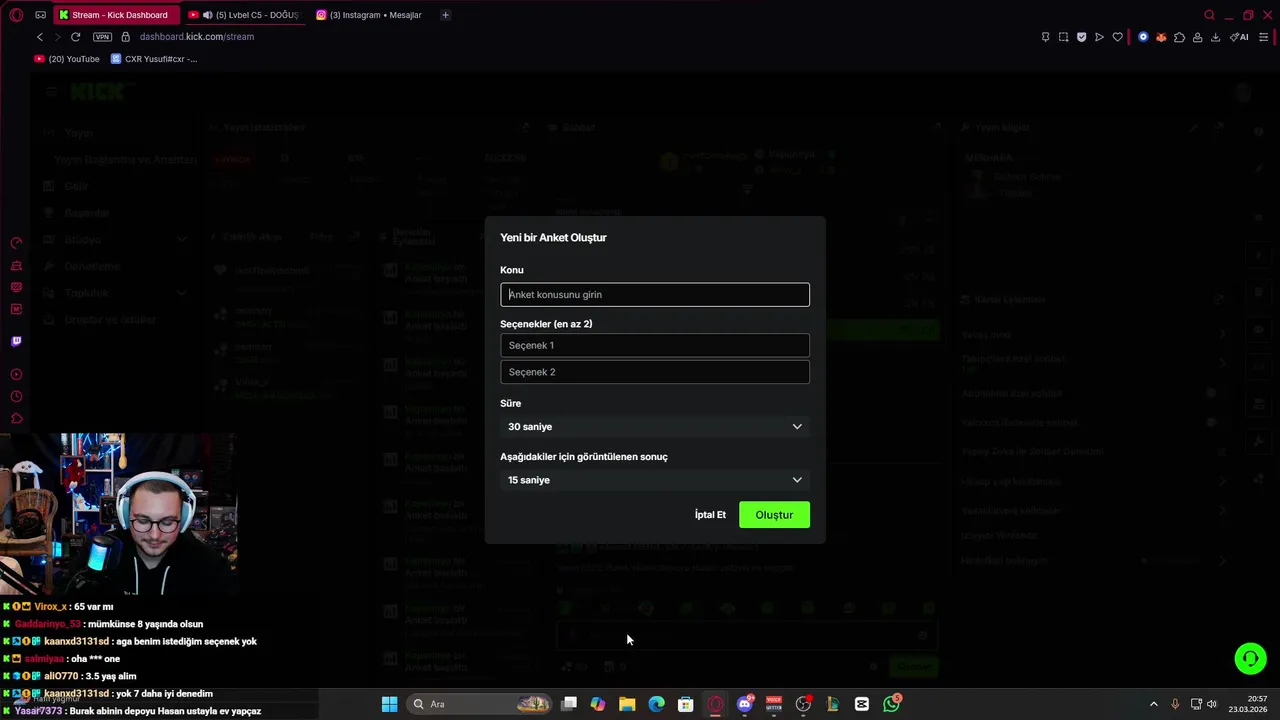This screenshot has width=1280, height=720.
Task: Focus the Seçenek 1 input field
Action: (x=655, y=345)
